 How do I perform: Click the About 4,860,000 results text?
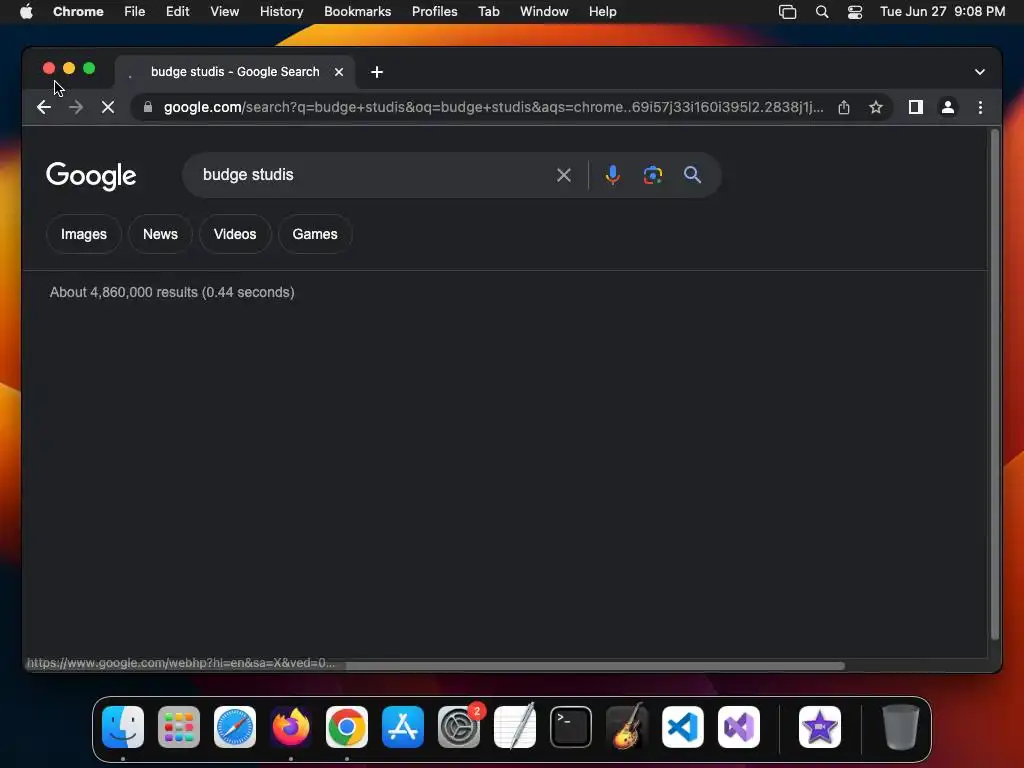pos(172,292)
